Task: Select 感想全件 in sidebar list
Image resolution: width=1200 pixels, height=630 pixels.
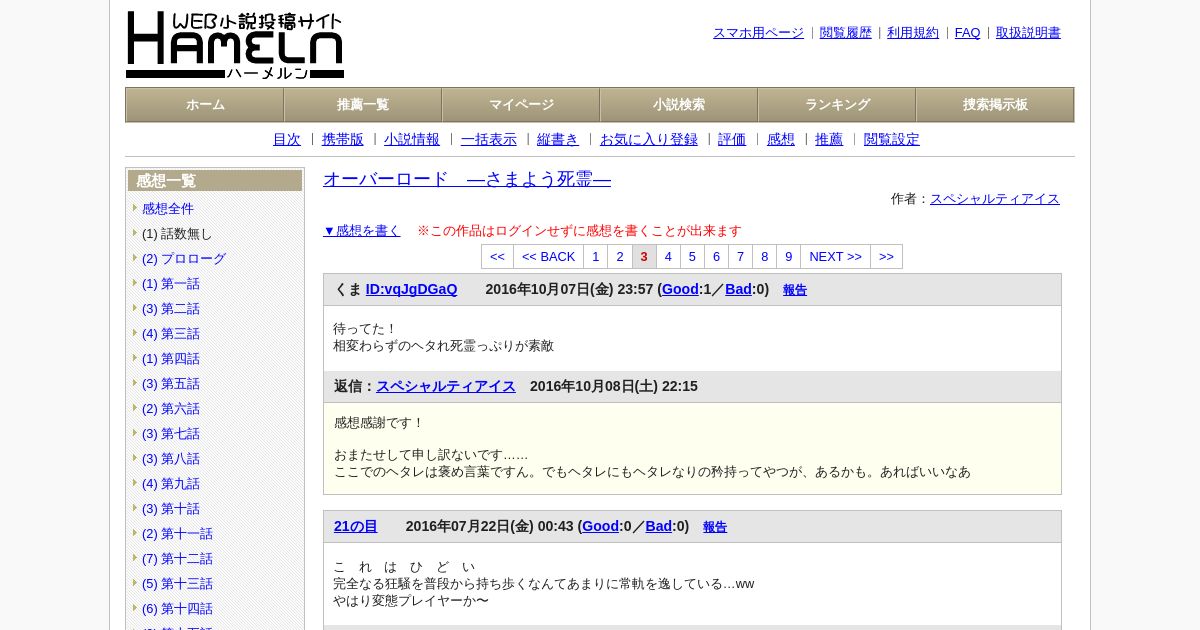Action: (168, 209)
